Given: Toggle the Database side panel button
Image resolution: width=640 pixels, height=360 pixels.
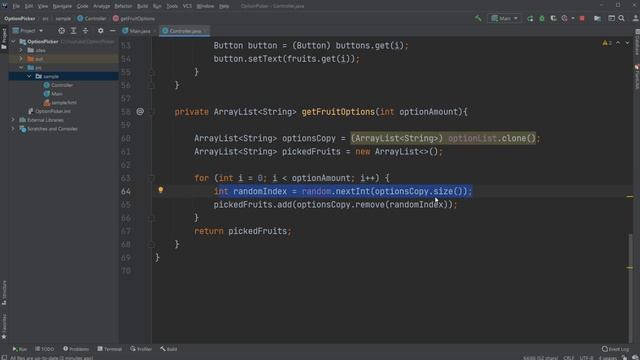Looking at the screenshot, I should click(637, 42).
